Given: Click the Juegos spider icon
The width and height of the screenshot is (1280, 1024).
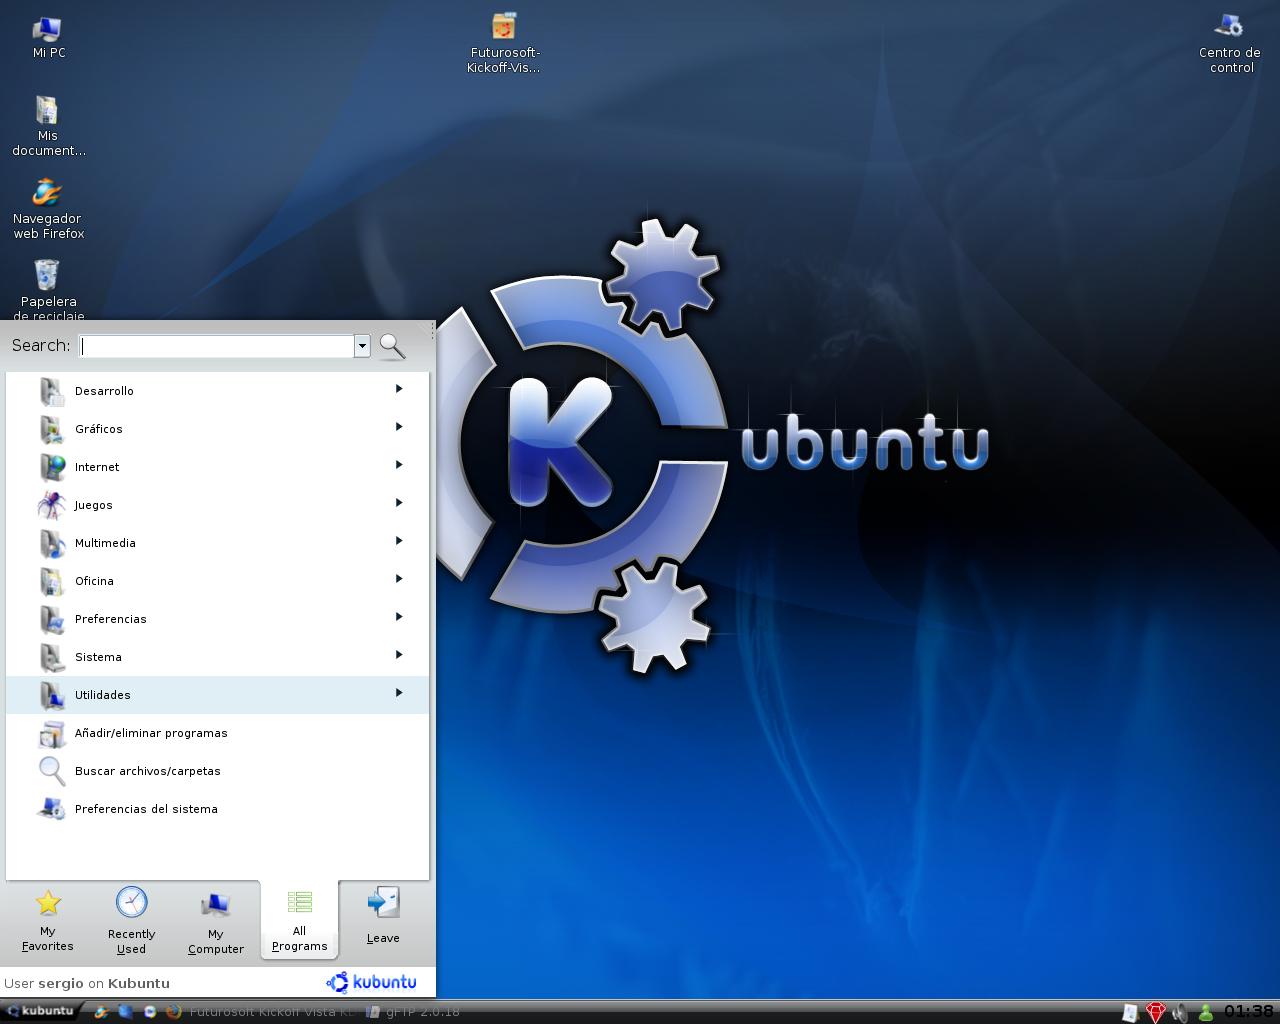Looking at the screenshot, I should tap(52, 505).
